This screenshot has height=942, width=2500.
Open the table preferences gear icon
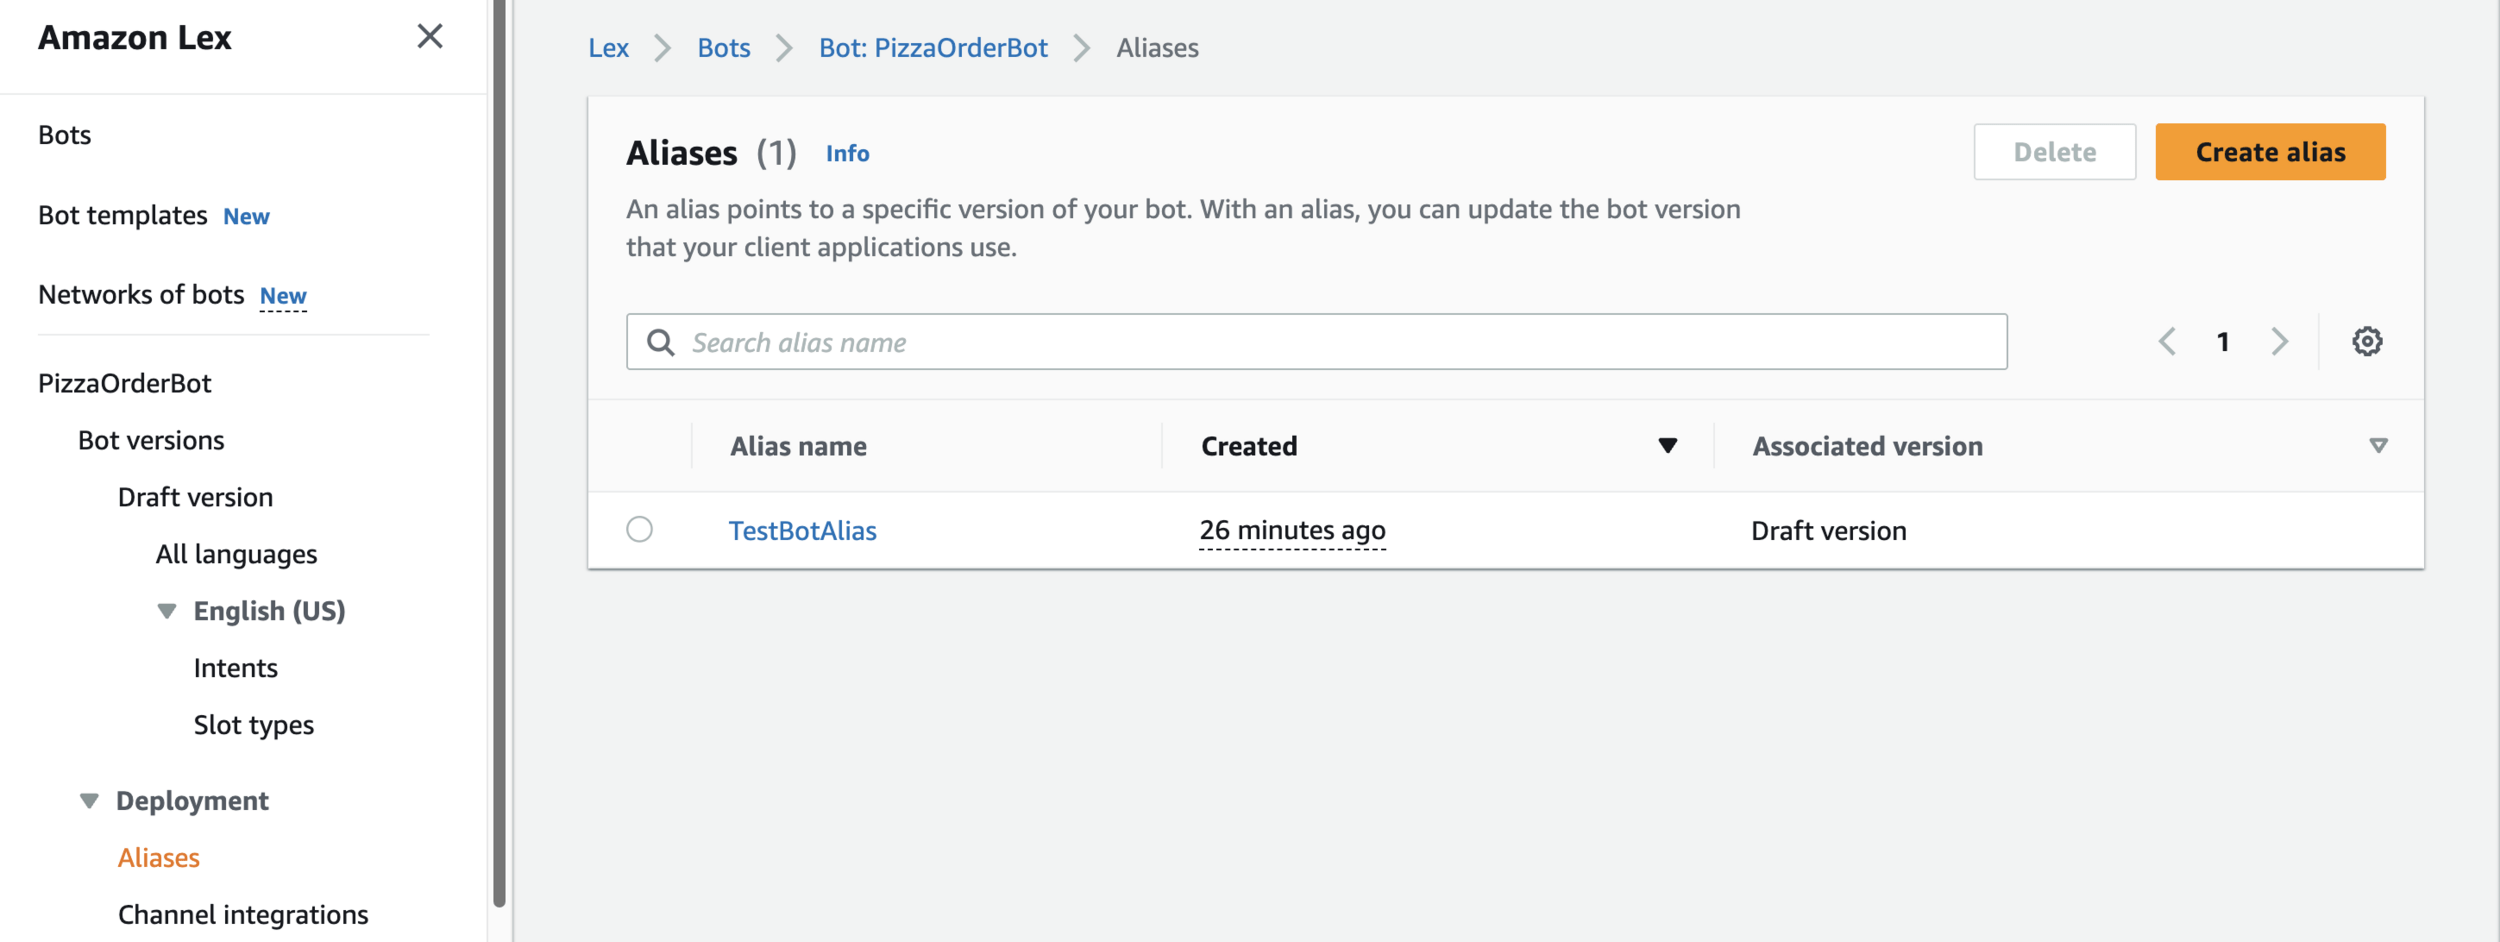[2366, 342]
